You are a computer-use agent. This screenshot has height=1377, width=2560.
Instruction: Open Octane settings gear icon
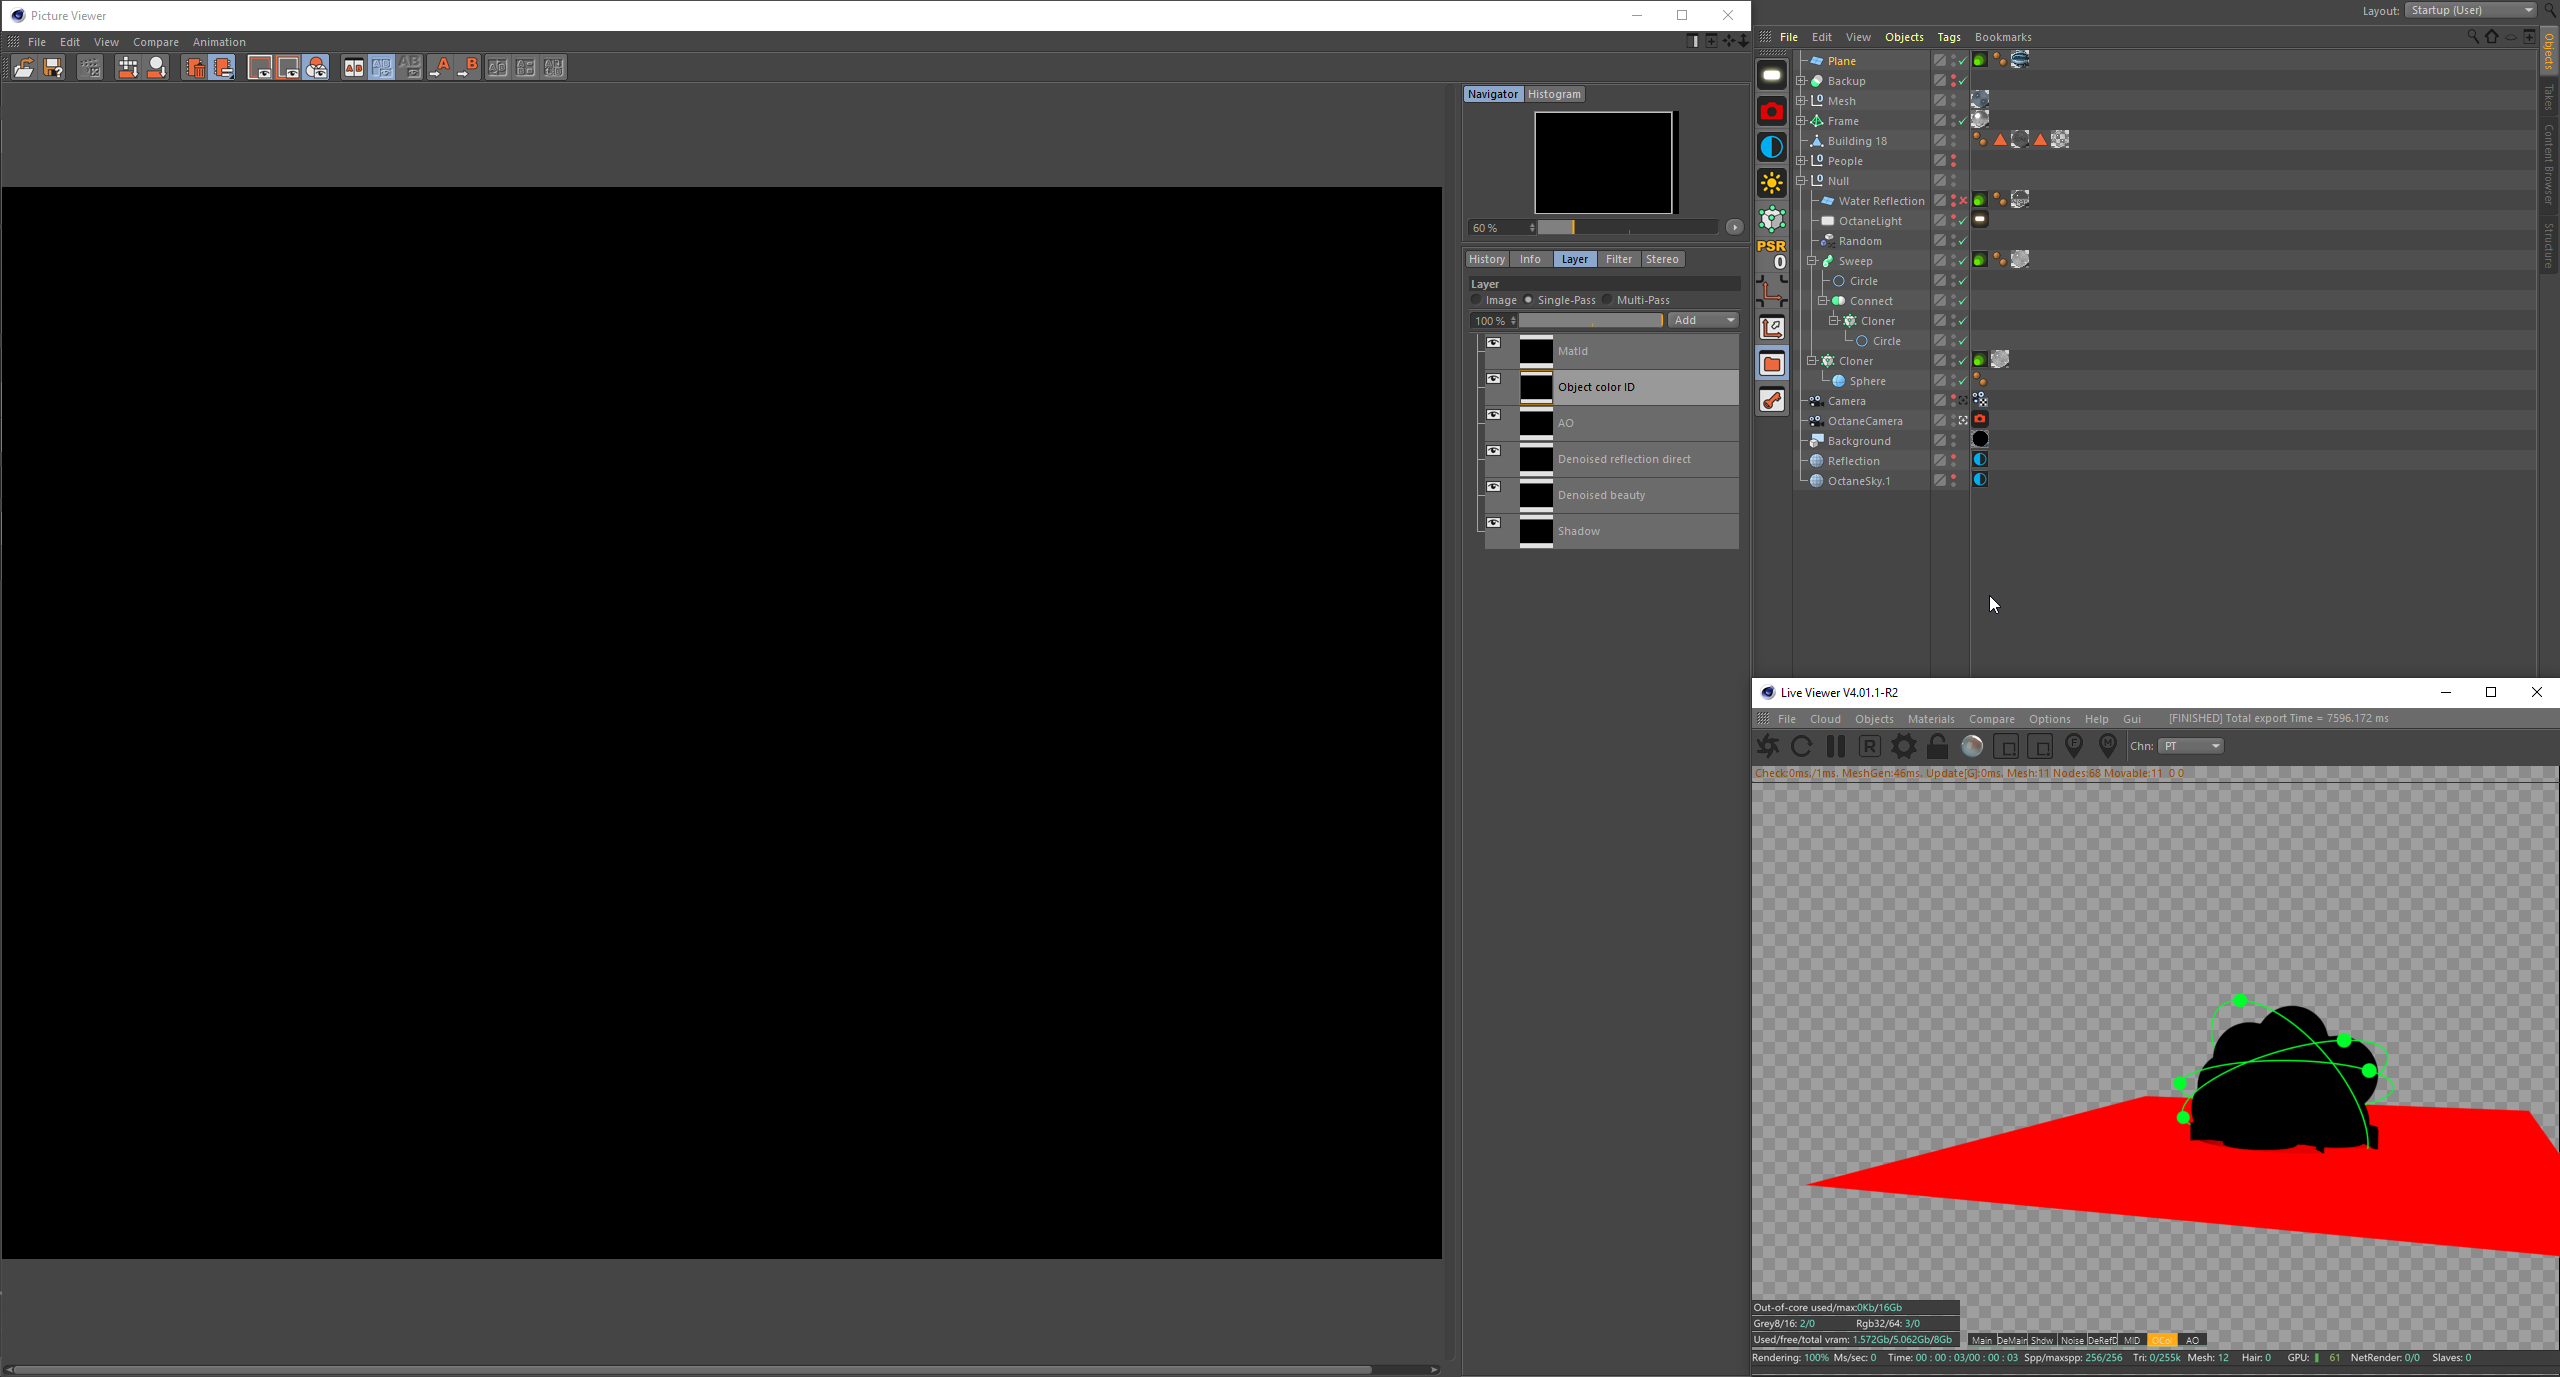click(x=1904, y=746)
